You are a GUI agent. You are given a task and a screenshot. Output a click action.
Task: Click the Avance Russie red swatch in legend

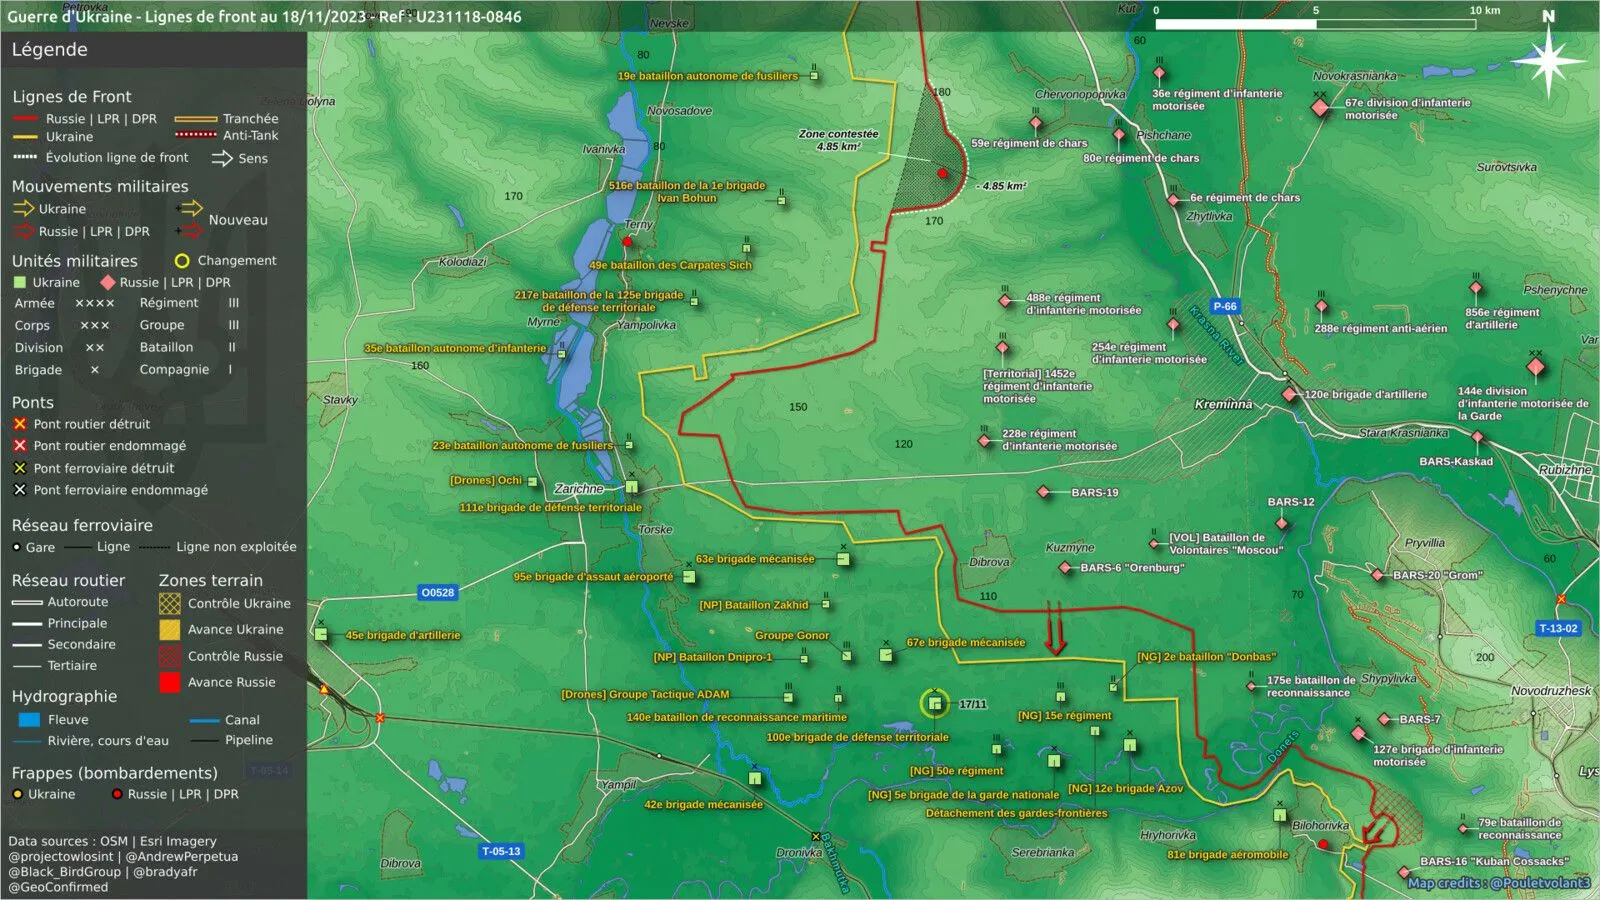tap(170, 682)
